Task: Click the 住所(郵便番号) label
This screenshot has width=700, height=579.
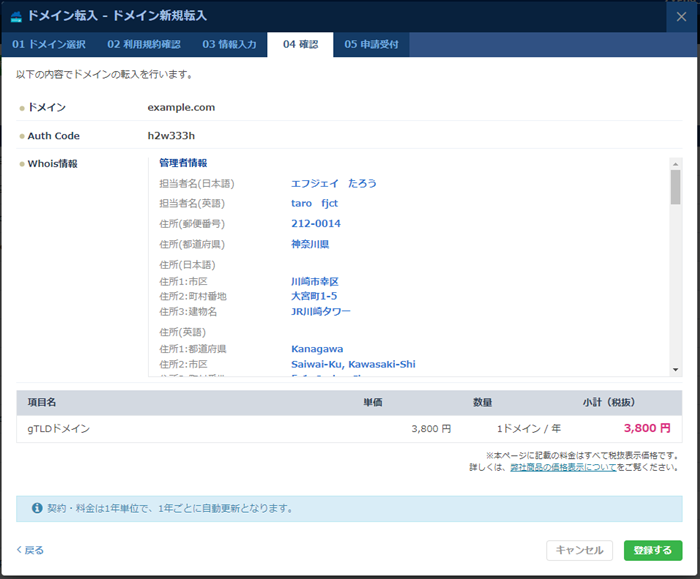Action: tap(192, 224)
